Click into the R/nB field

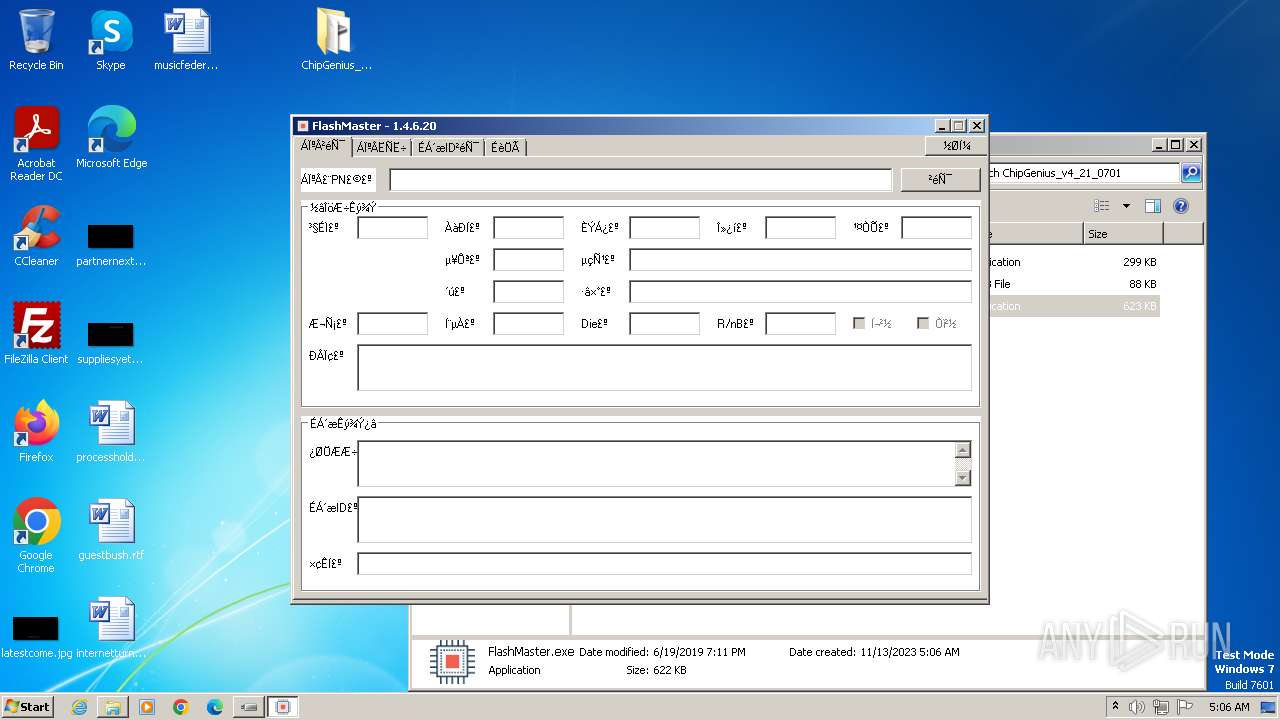[800, 323]
